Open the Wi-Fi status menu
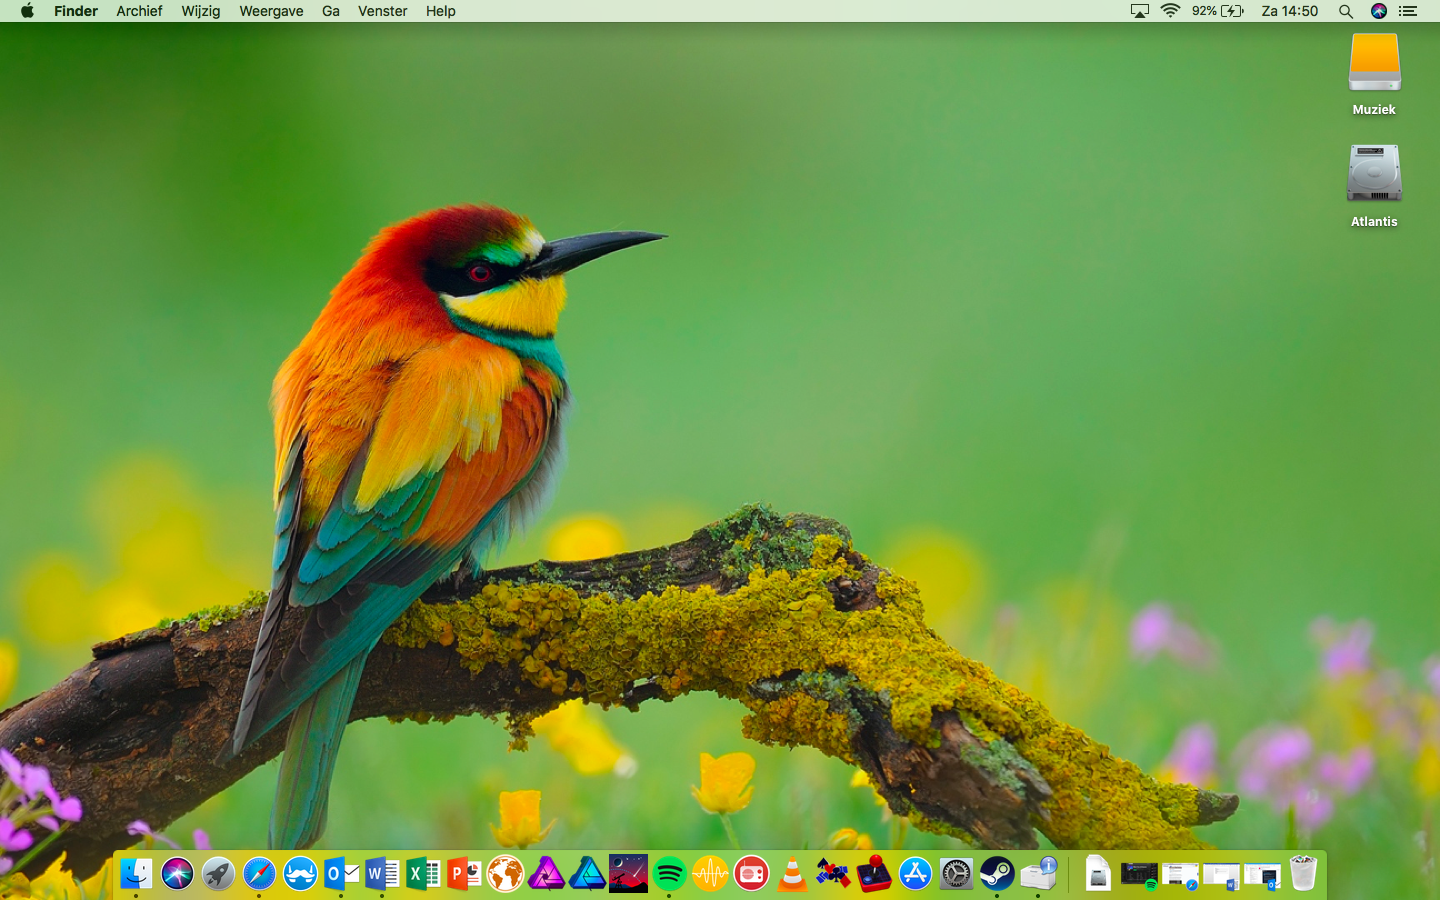This screenshot has width=1440, height=900. click(x=1170, y=11)
